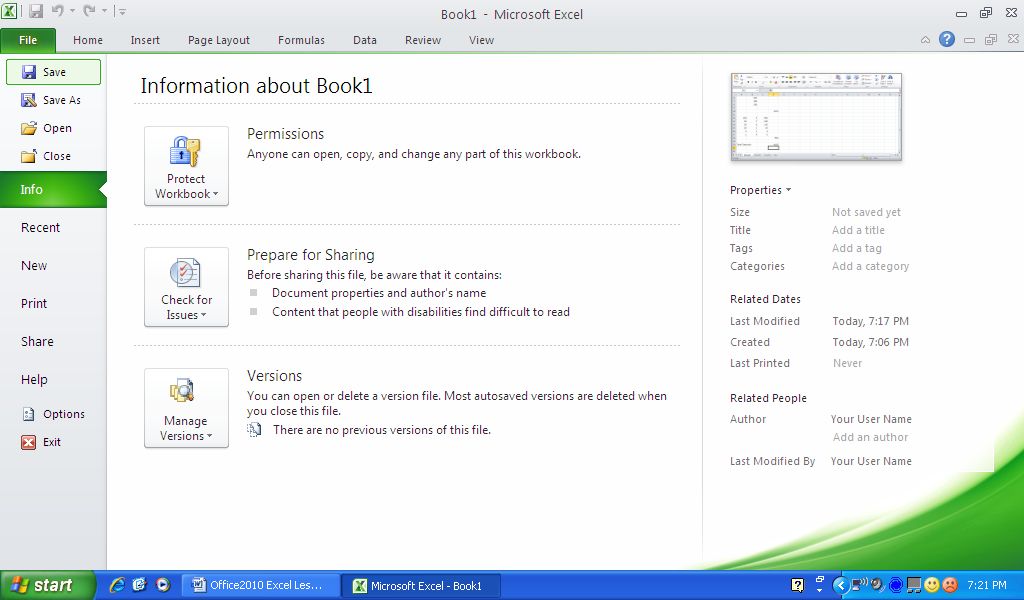Image resolution: width=1024 pixels, height=600 pixels.
Task: Select the Data ribbon tab
Action: pyautogui.click(x=364, y=40)
